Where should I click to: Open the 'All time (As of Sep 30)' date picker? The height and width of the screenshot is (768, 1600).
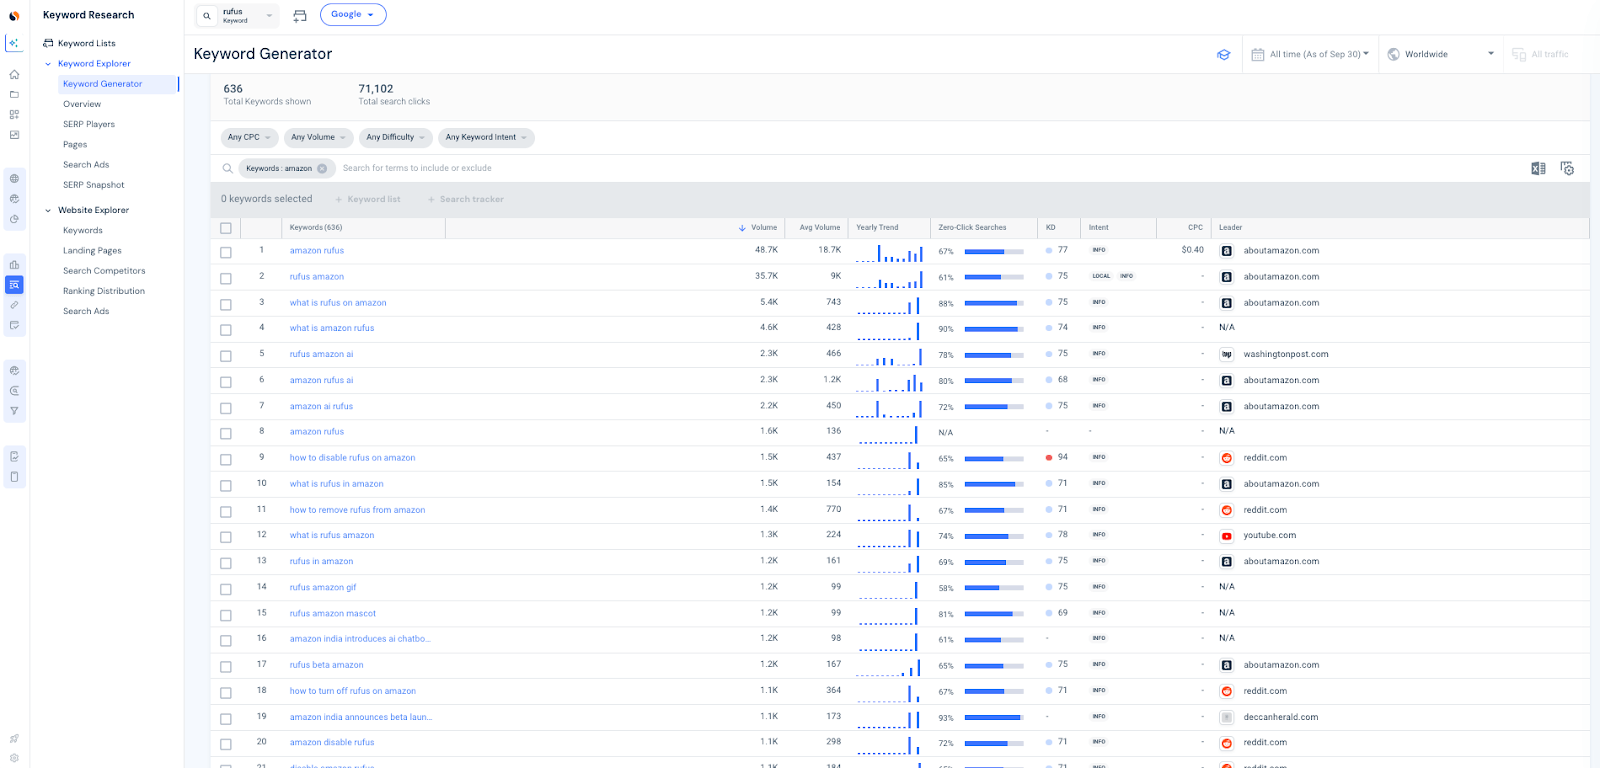pyautogui.click(x=1310, y=54)
